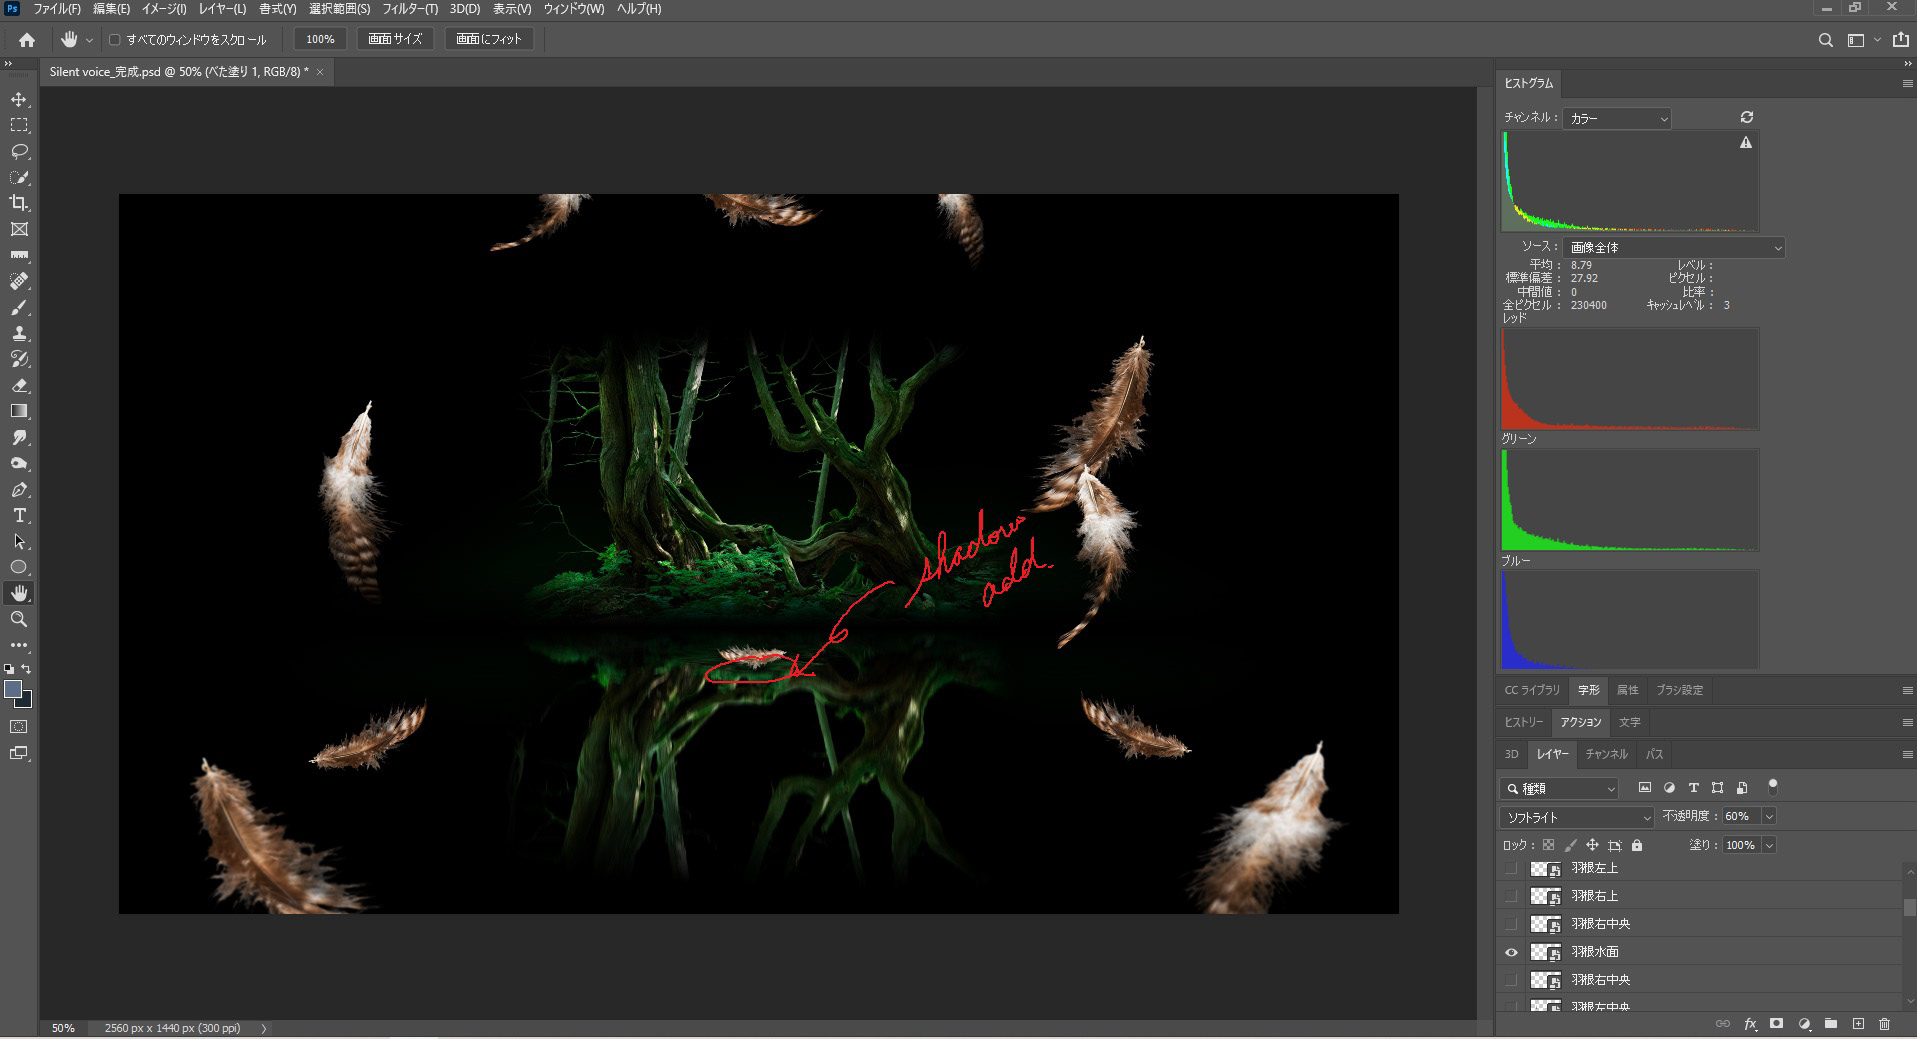Select the Rectangular Marquee tool
The height and width of the screenshot is (1039, 1917).
[19, 126]
